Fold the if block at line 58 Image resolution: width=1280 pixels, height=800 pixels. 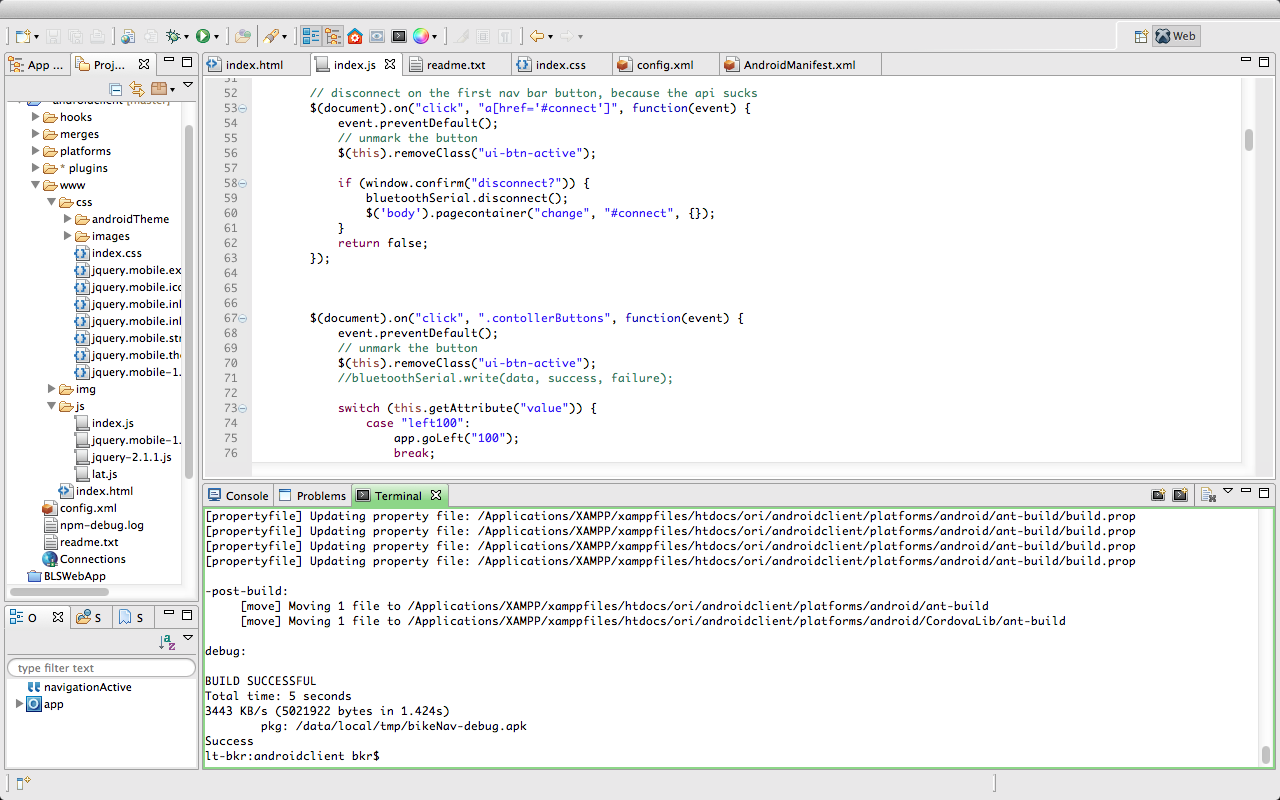click(x=244, y=183)
